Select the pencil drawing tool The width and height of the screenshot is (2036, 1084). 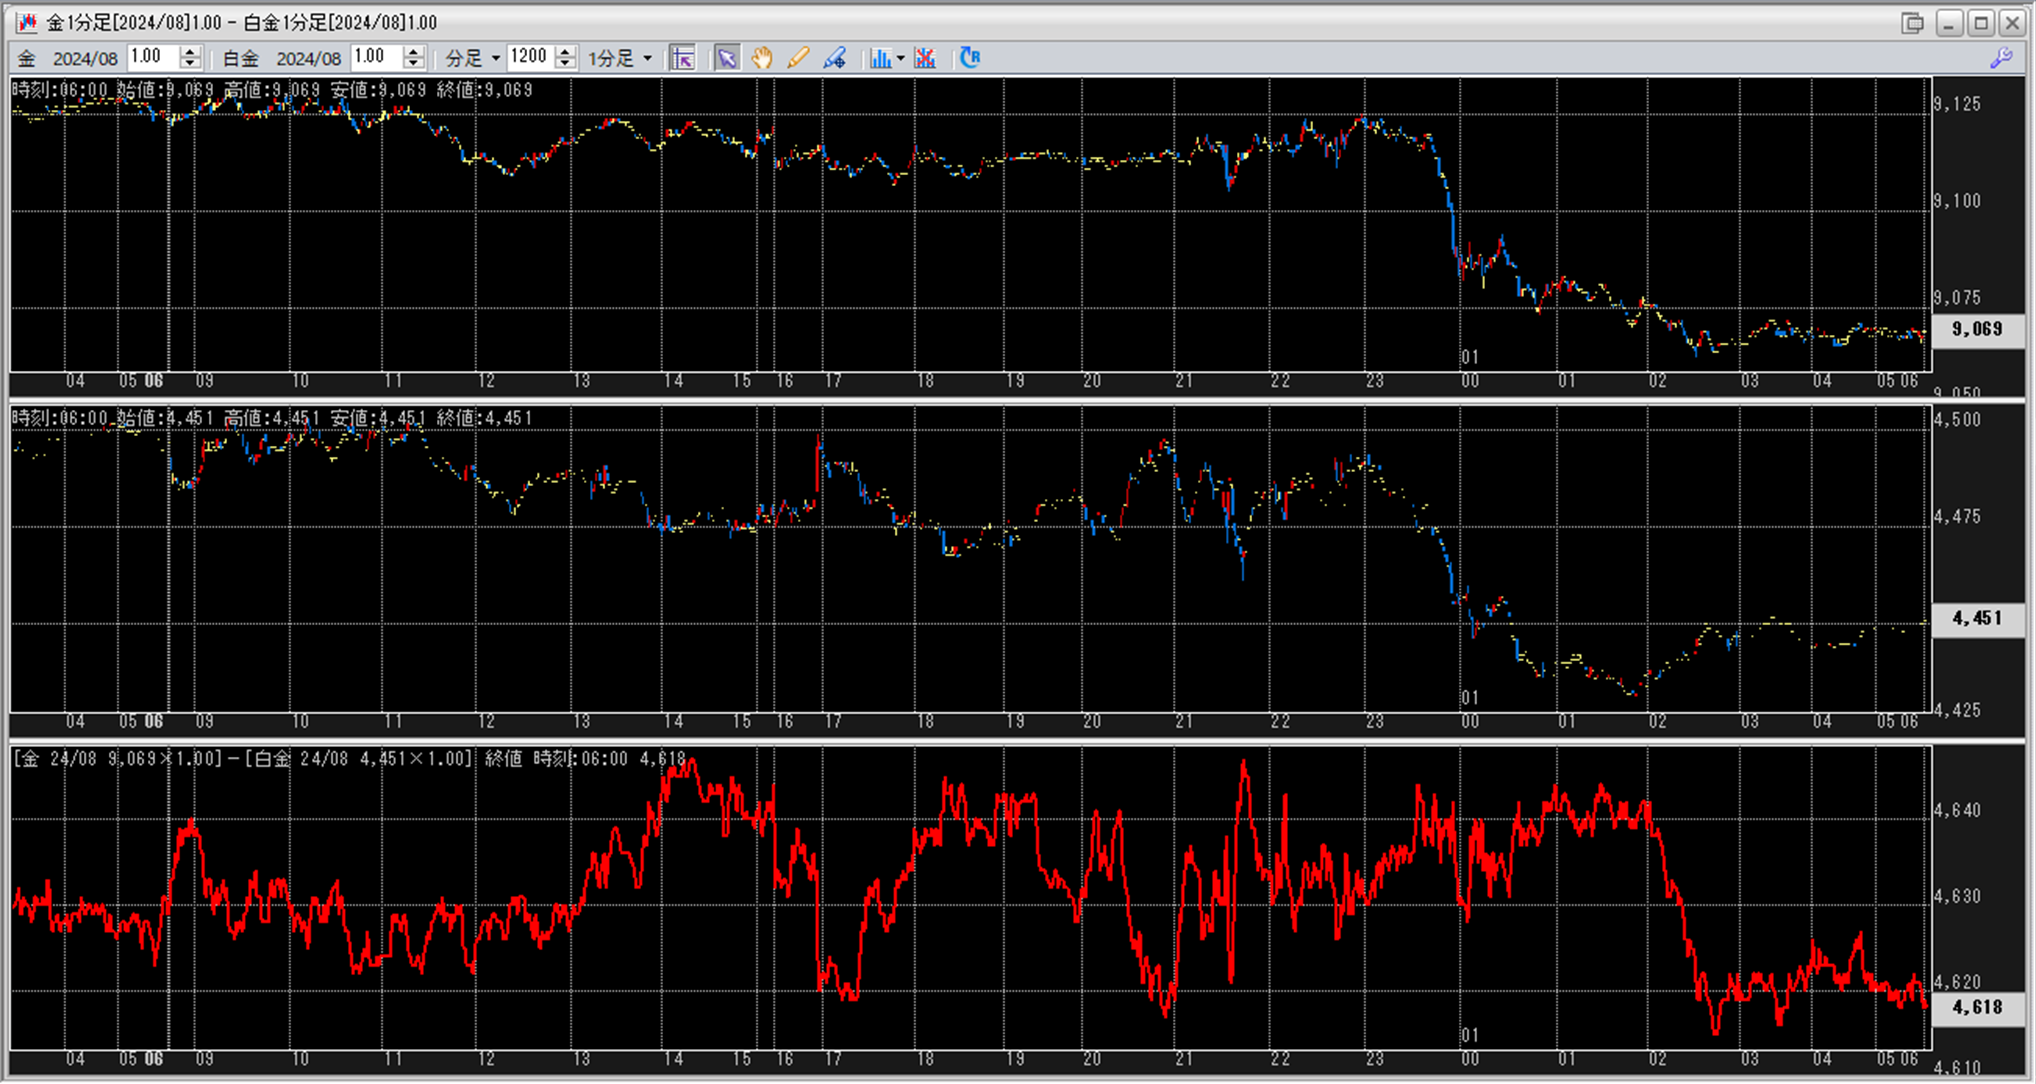click(798, 58)
